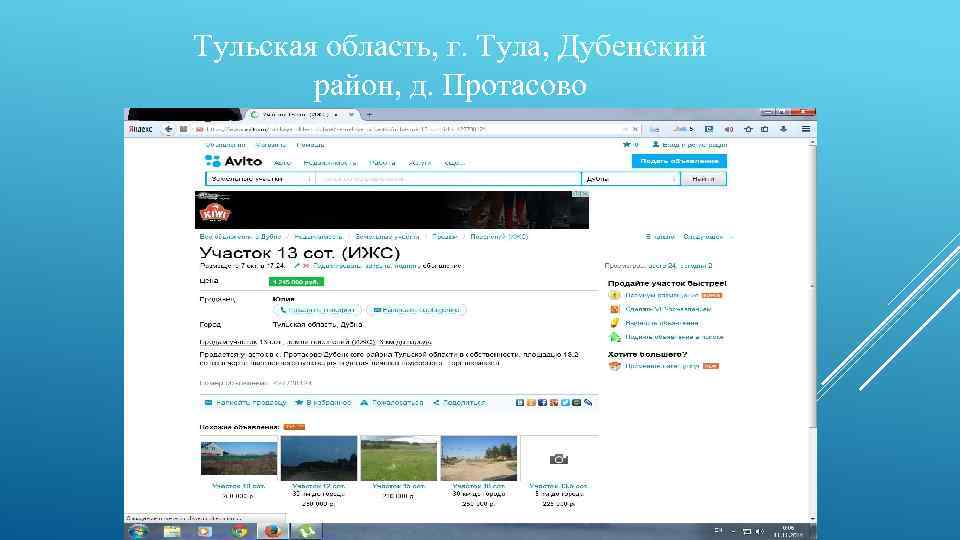Click Поделиться link

pyautogui.click(x=459, y=402)
